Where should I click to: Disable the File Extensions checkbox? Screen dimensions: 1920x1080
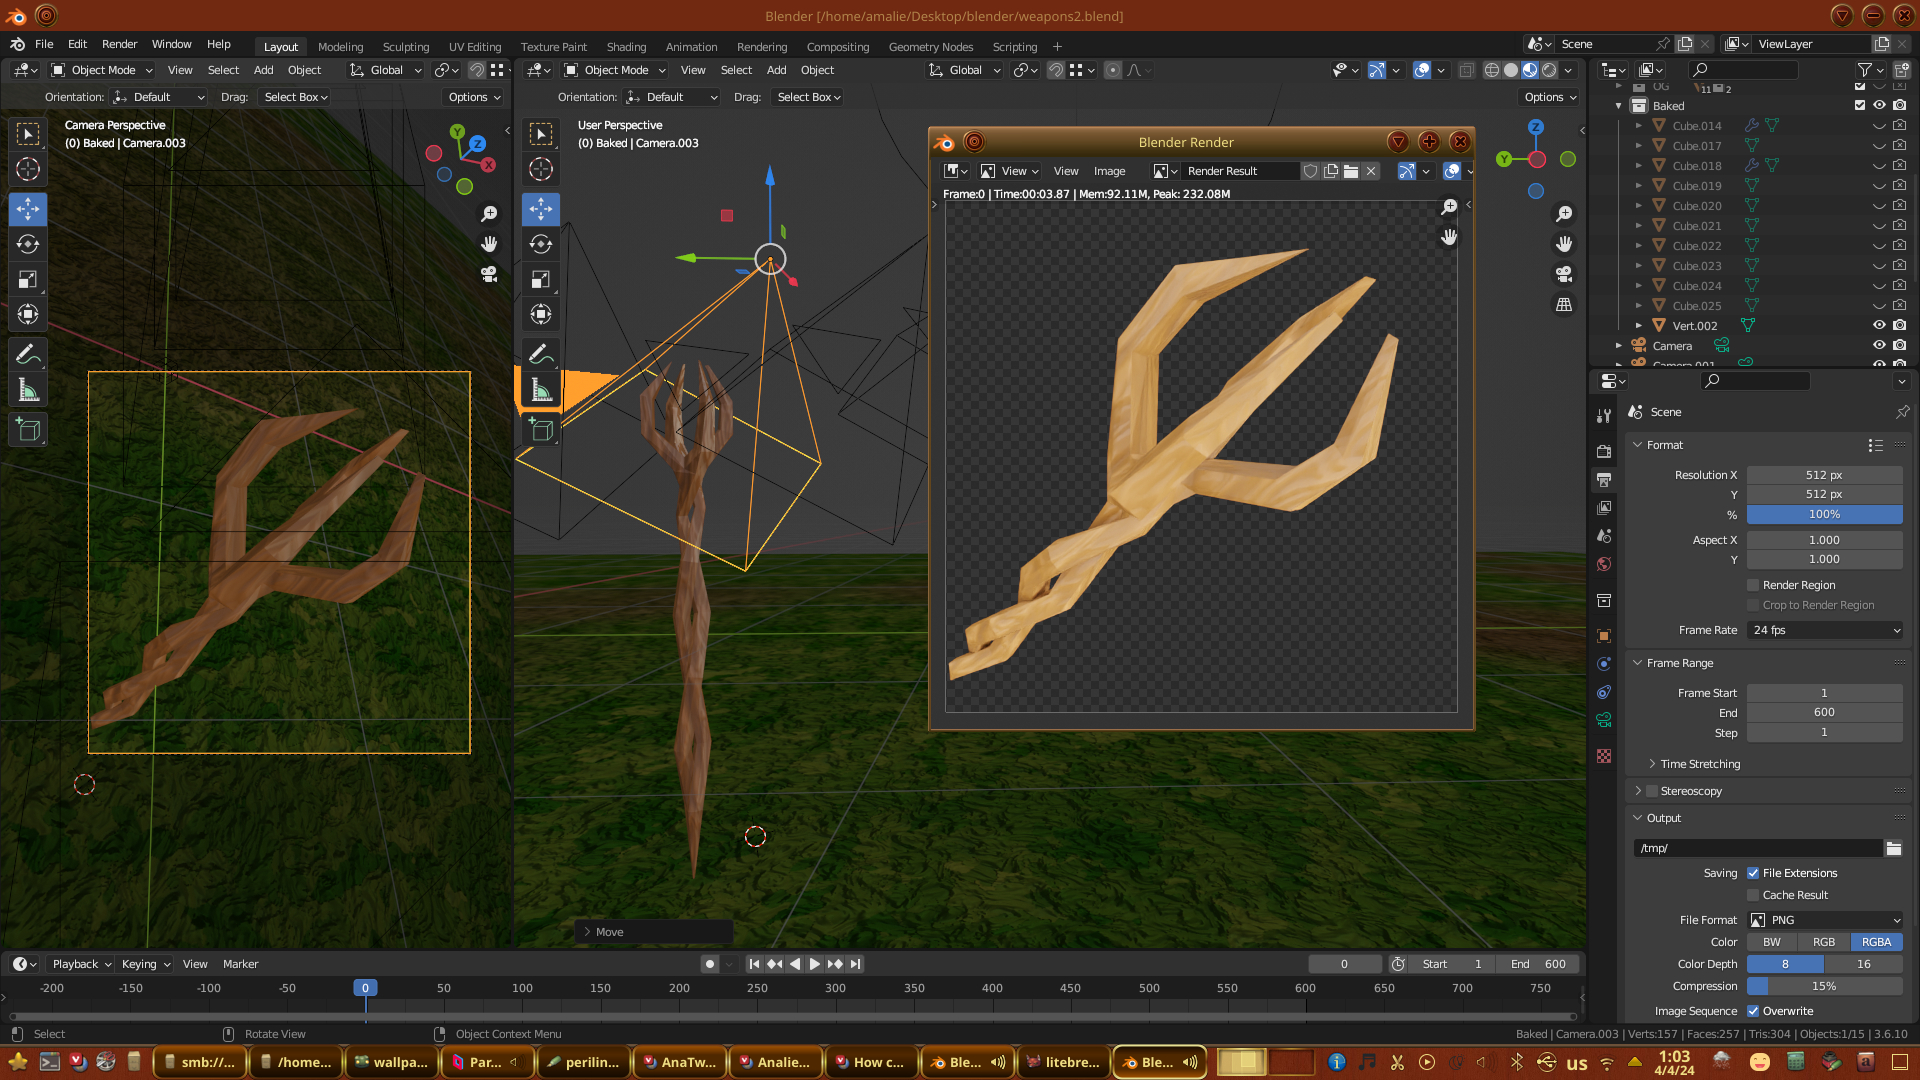1753,873
